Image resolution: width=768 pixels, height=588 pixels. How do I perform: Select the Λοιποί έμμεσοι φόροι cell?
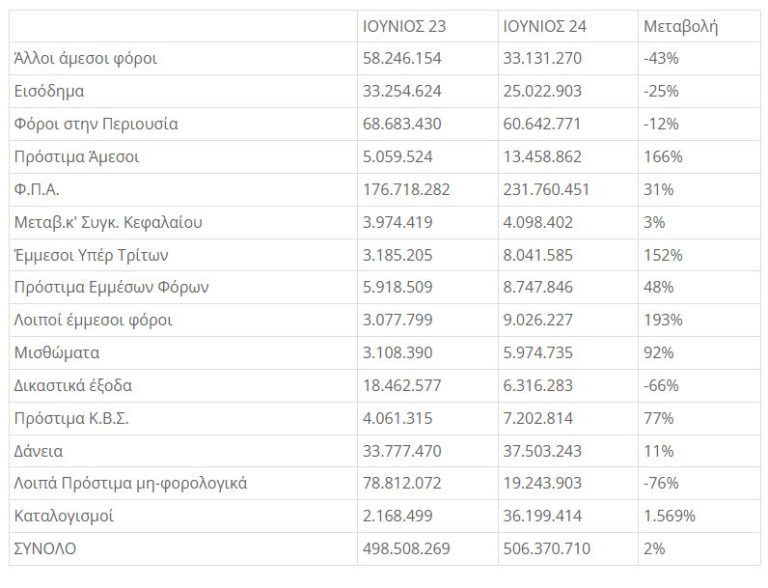coord(94,320)
